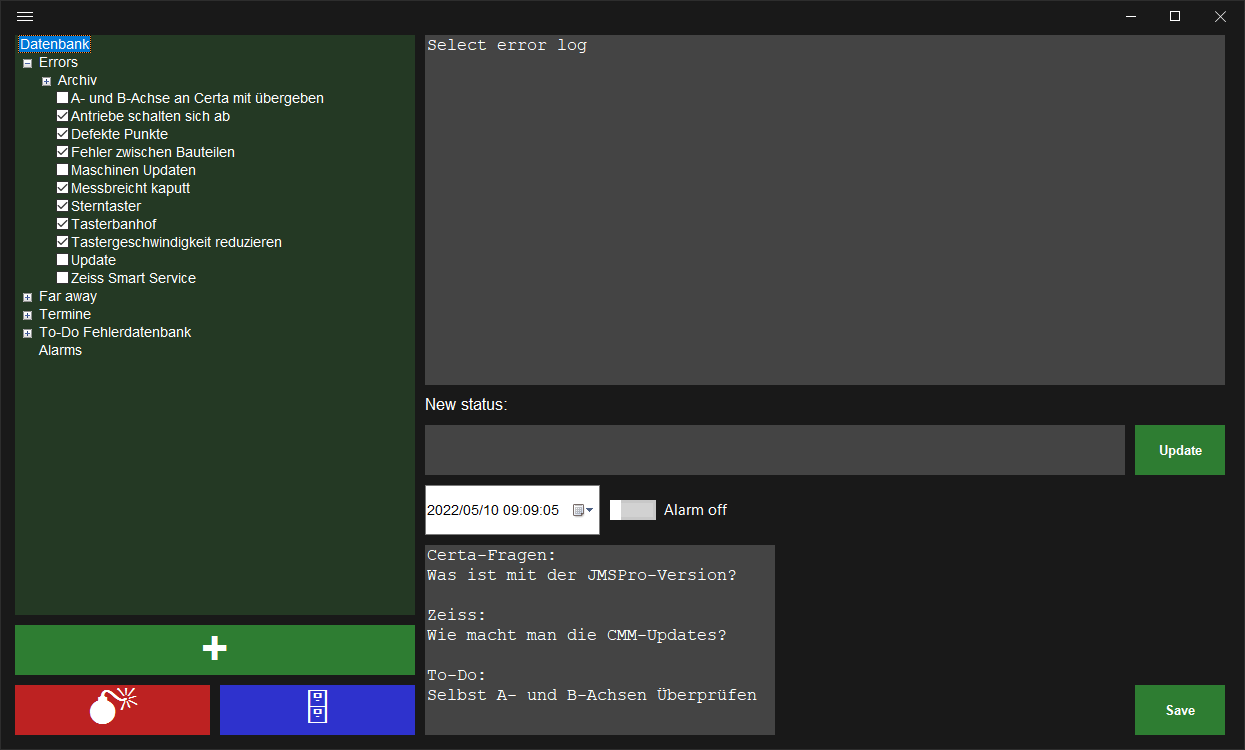1245x750 pixels.
Task: Select the Tasterbanhof error entry
Action: click(x=113, y=224)
